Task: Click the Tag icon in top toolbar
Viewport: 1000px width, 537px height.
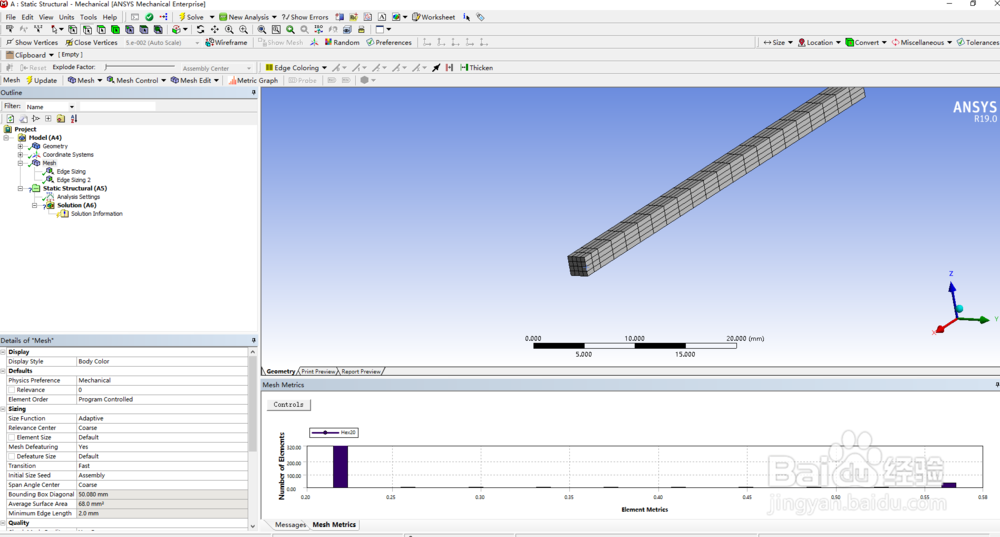Action: click(x=480, y=17)
